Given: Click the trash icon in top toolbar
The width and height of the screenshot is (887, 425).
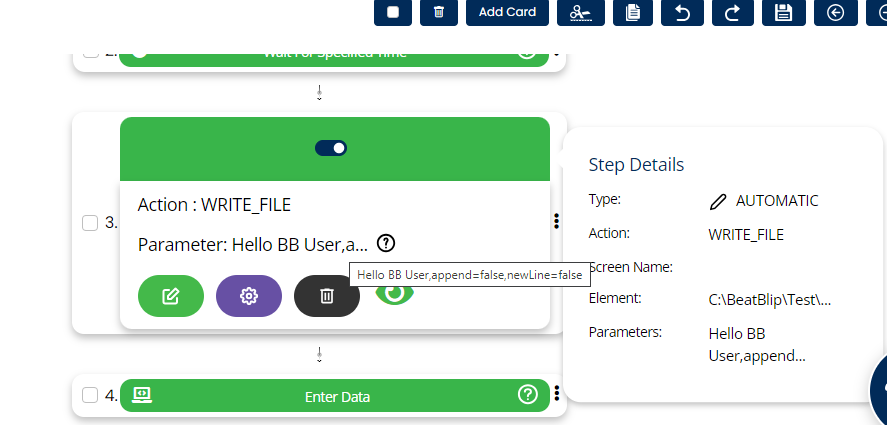Looking at the screenshot, I should coord(438,12).
